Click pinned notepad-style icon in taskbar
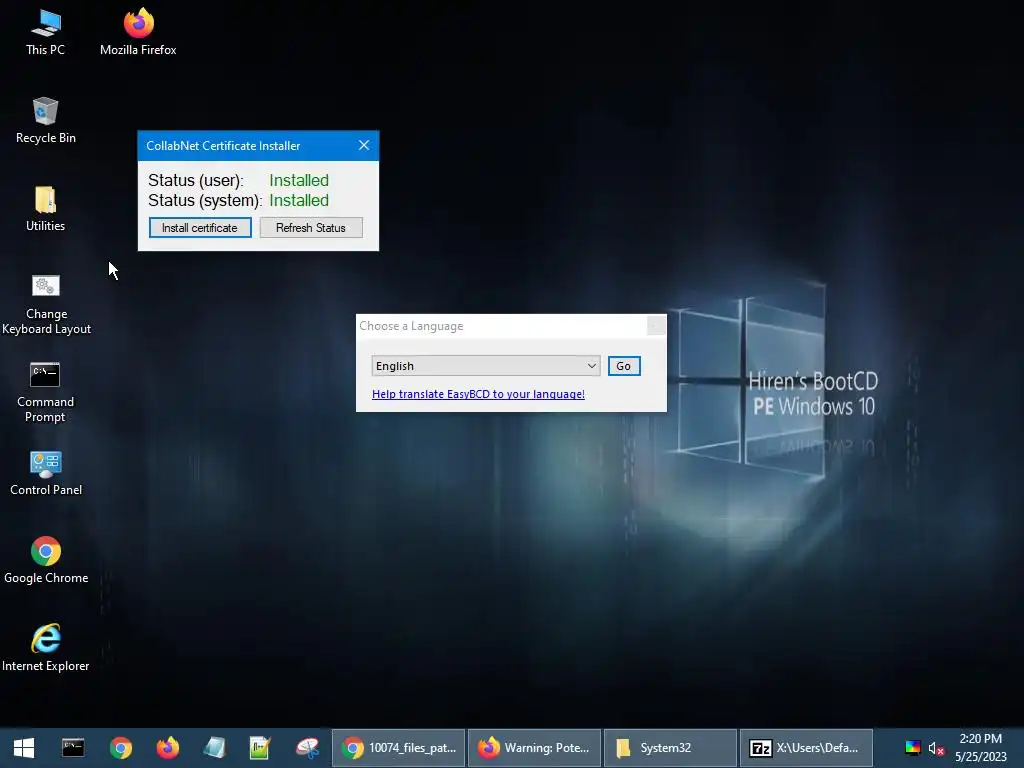Viewport: 1024px width, 768px height. click(x=214, y=748)
